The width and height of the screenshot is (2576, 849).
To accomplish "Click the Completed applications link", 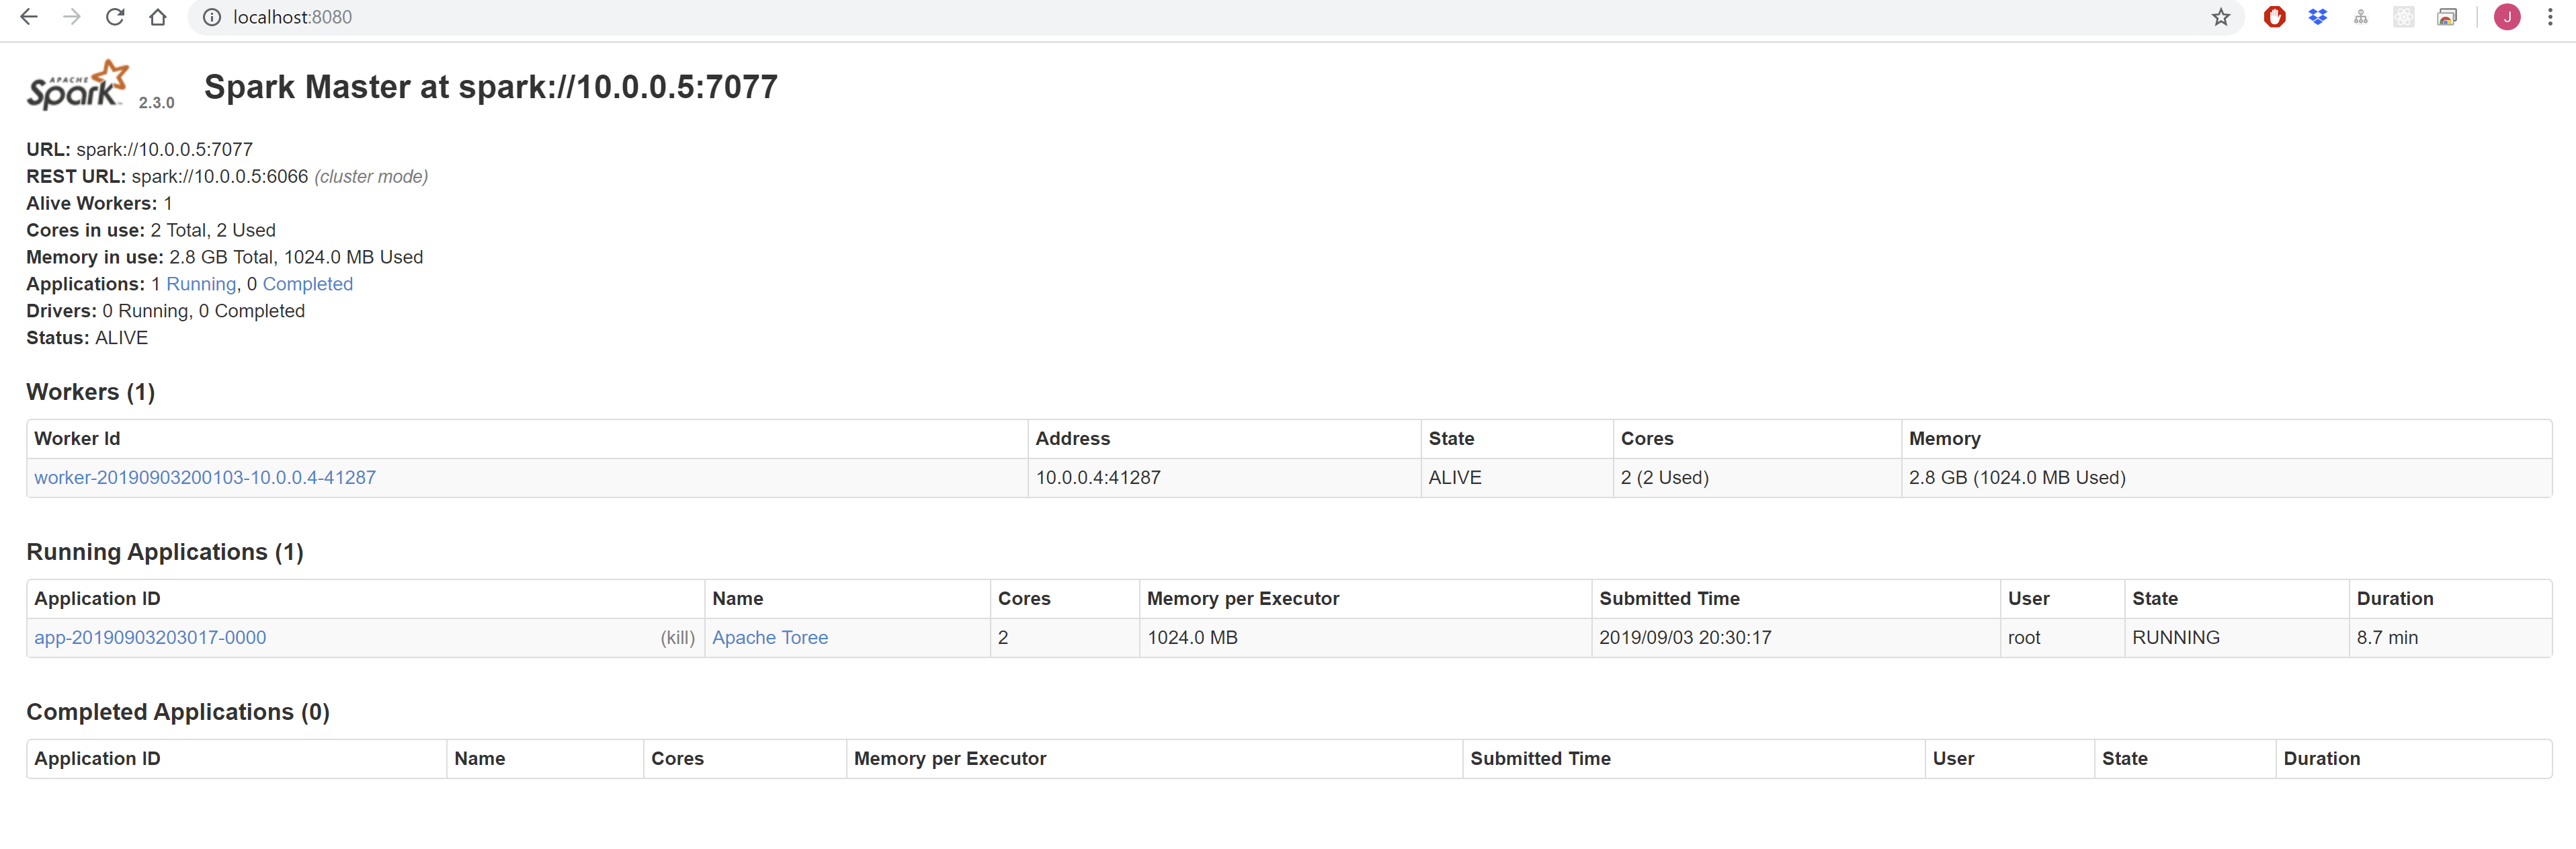I will [x=307, y=284].
